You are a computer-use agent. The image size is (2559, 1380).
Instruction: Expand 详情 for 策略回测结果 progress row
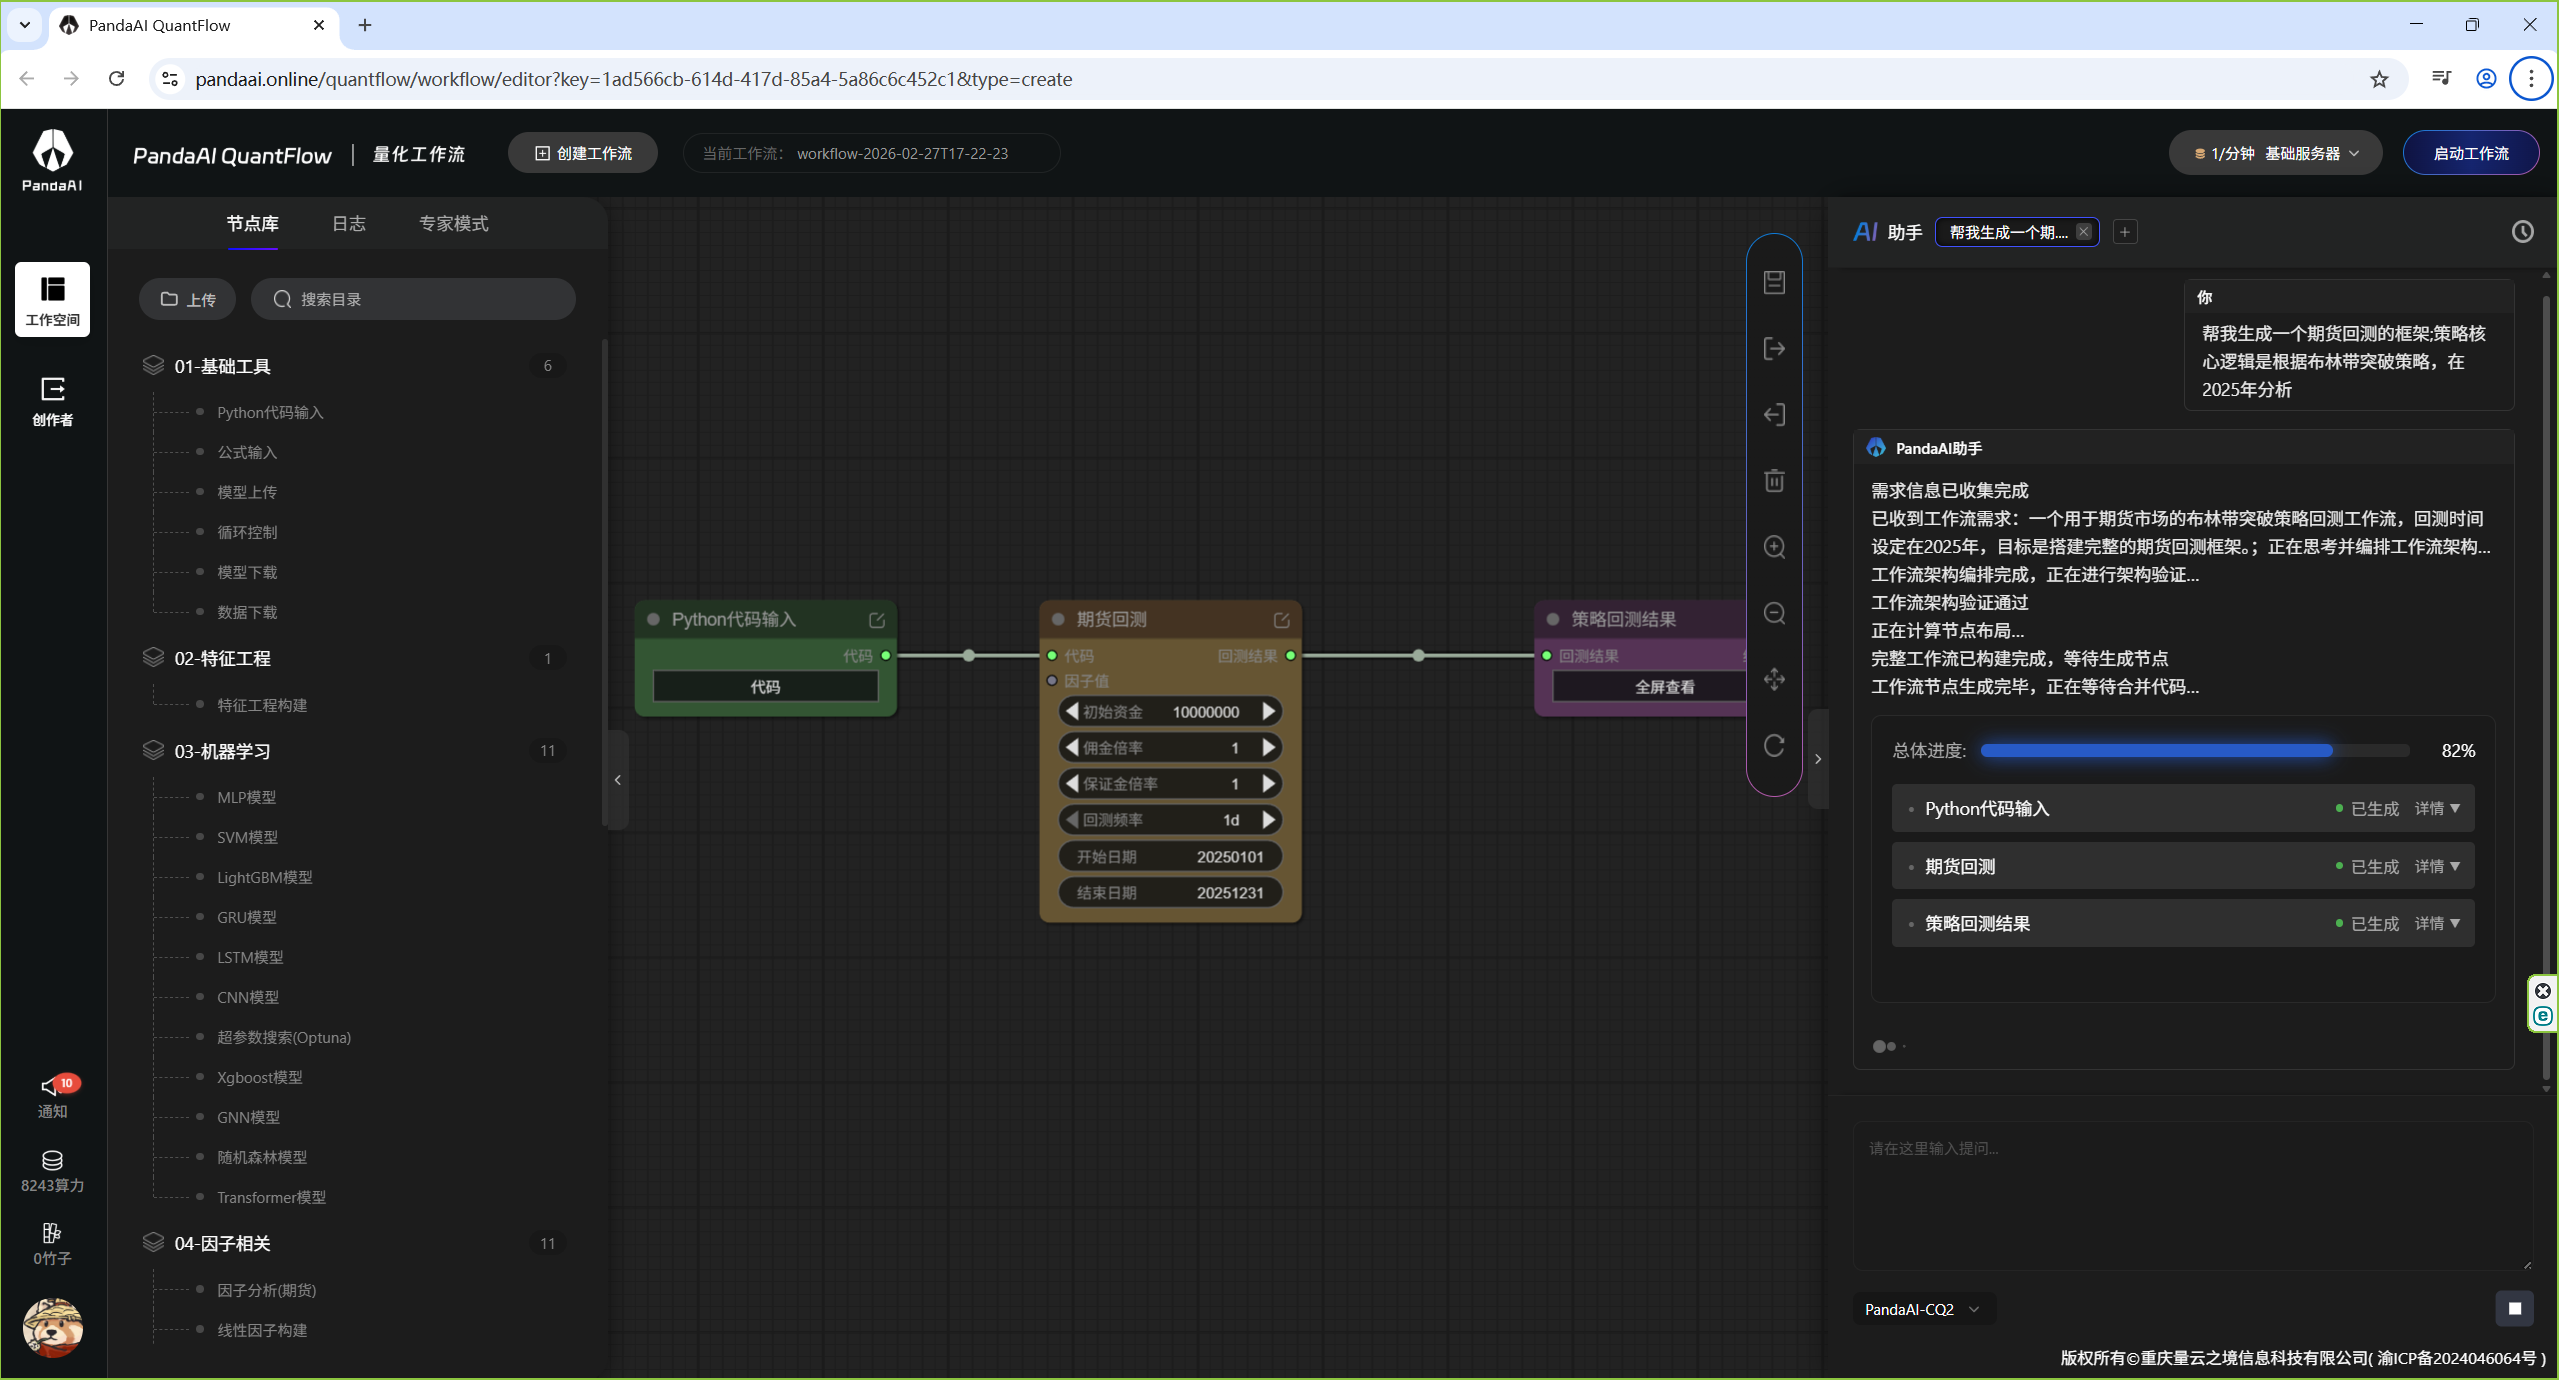2437,924
